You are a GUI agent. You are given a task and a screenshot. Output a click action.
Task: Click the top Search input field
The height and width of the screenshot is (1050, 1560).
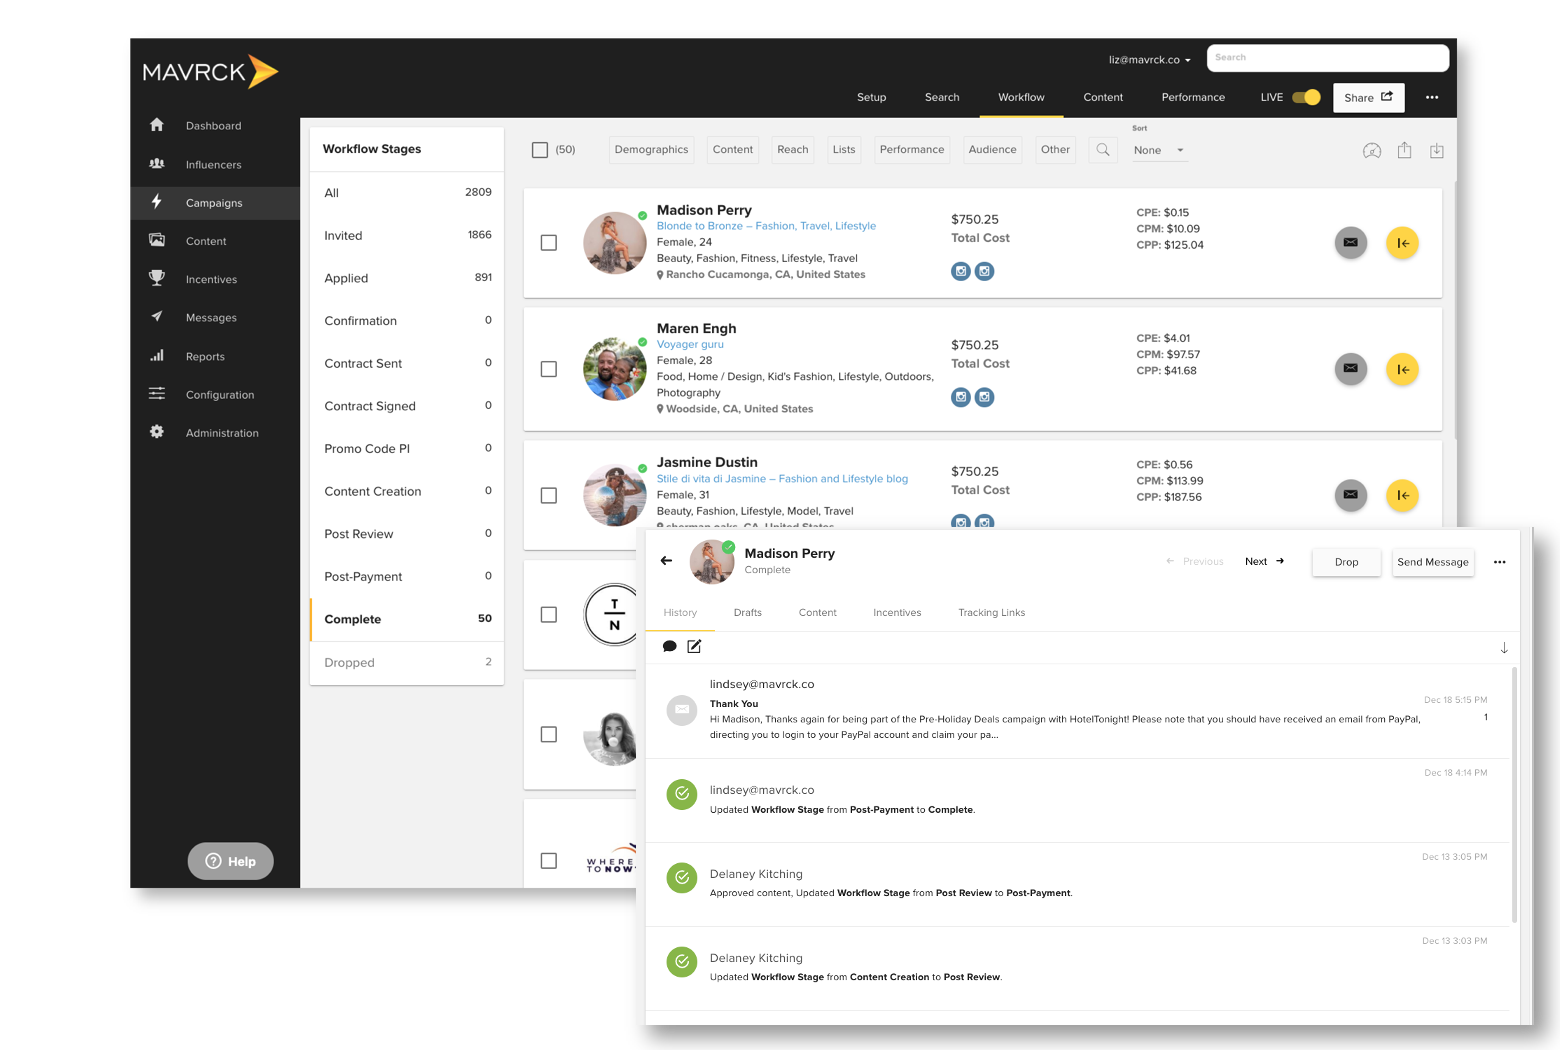click(1327, 58)
